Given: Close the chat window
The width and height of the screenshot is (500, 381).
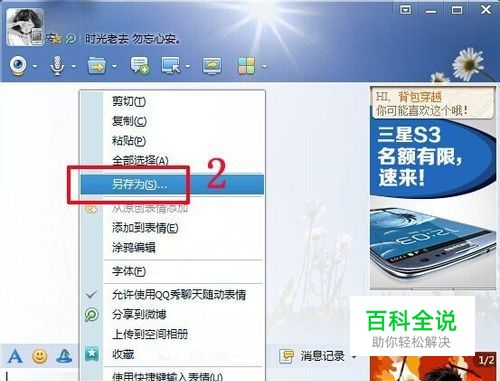Looking at the screenshot, I should pos(486,10).
